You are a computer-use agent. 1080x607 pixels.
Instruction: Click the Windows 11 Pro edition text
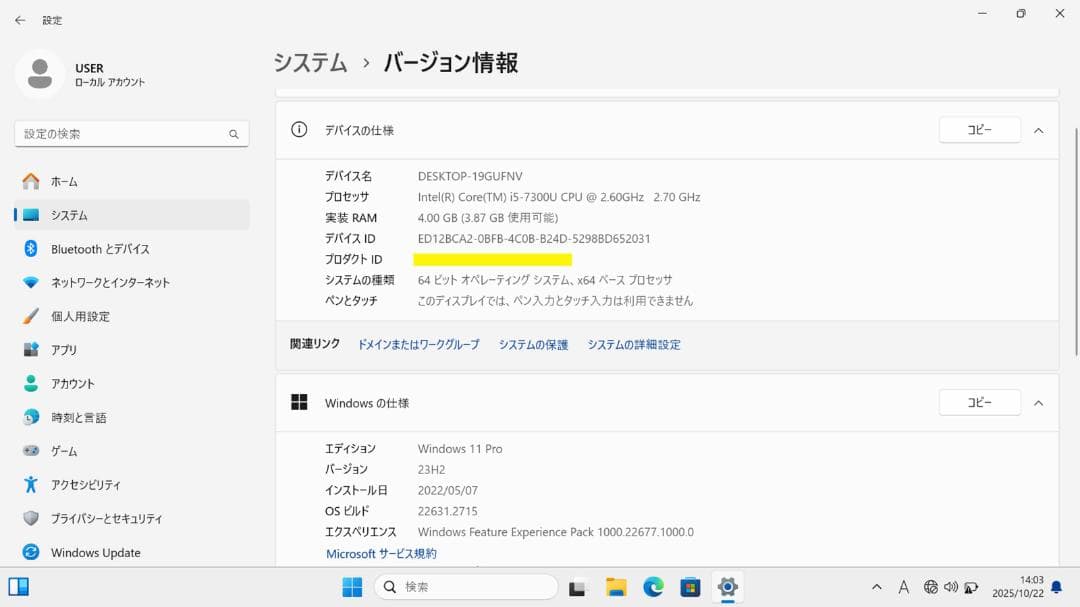point(459,449)
